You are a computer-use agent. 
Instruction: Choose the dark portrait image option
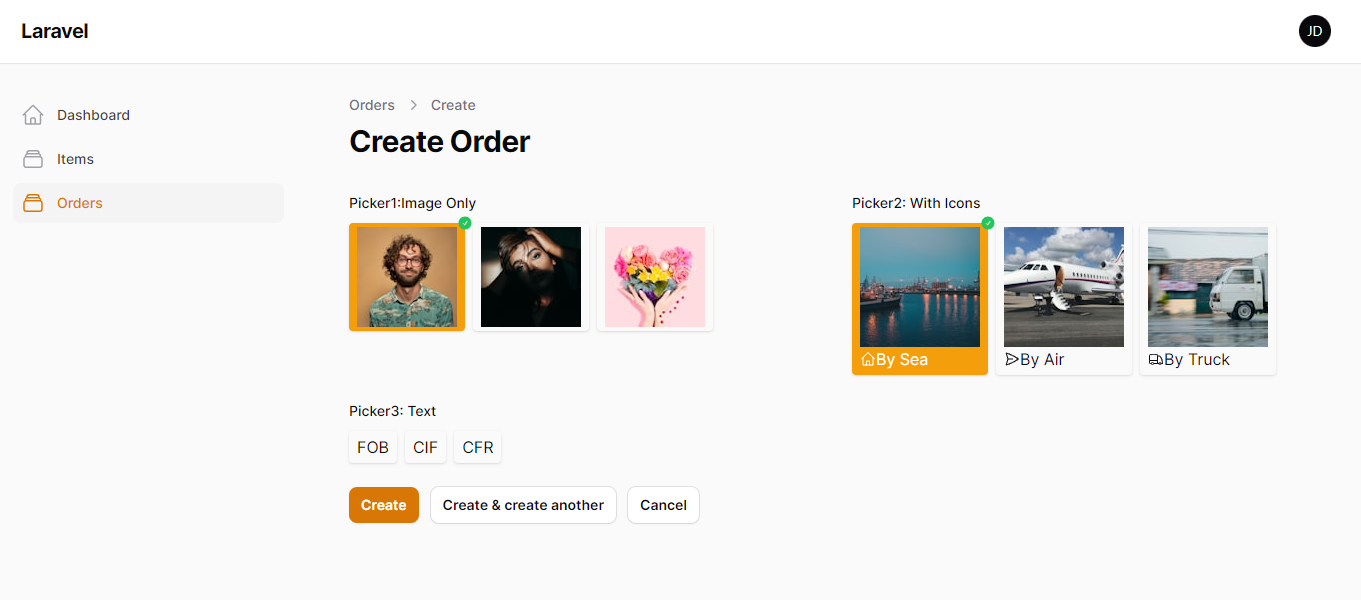(x=531, y=277)
